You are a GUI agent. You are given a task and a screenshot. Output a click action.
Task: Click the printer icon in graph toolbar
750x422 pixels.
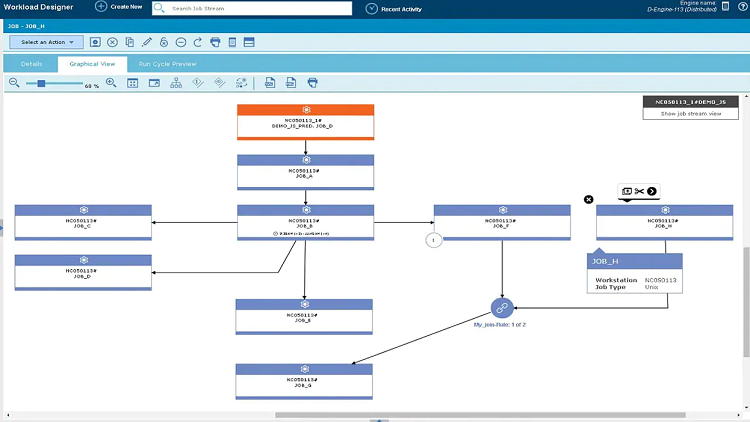tap(313, 83)
